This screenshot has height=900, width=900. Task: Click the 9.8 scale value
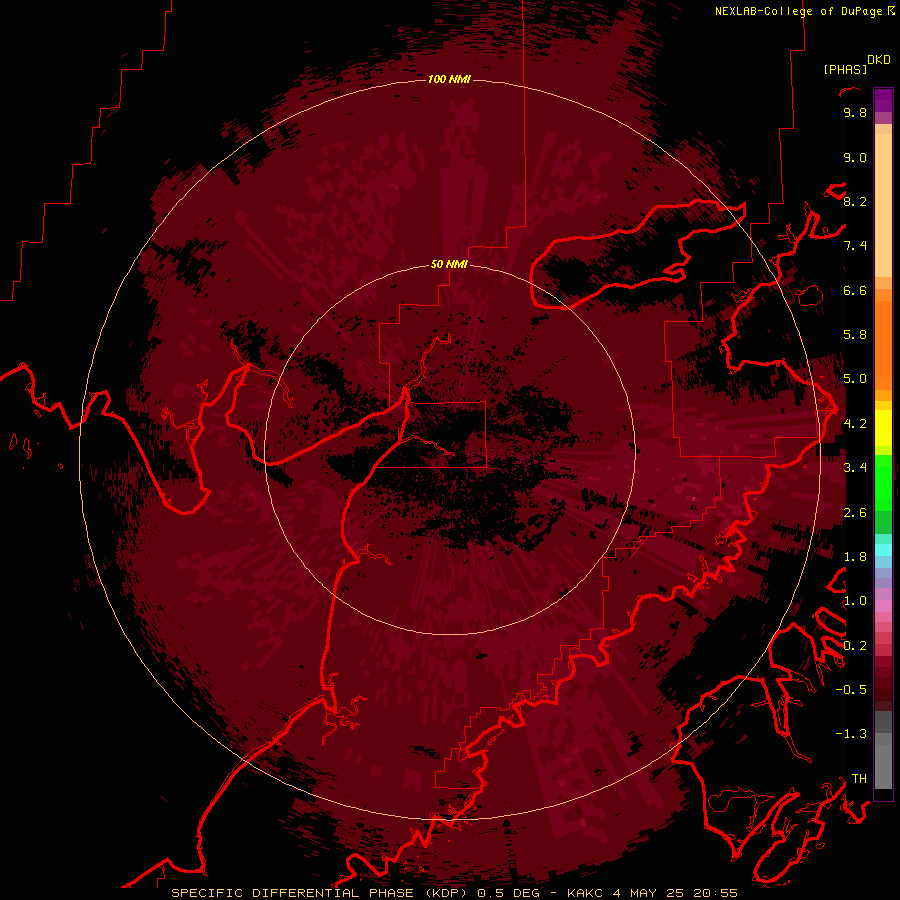(855, 113)
